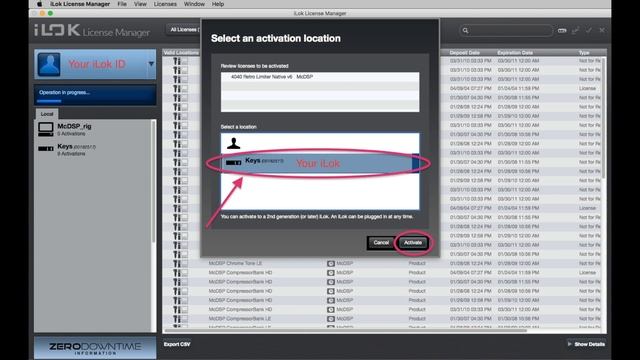This screenshot has height=360, width=640.
Task: Select 4040 Retro Limiter Native v6 license
Action: 320,77
